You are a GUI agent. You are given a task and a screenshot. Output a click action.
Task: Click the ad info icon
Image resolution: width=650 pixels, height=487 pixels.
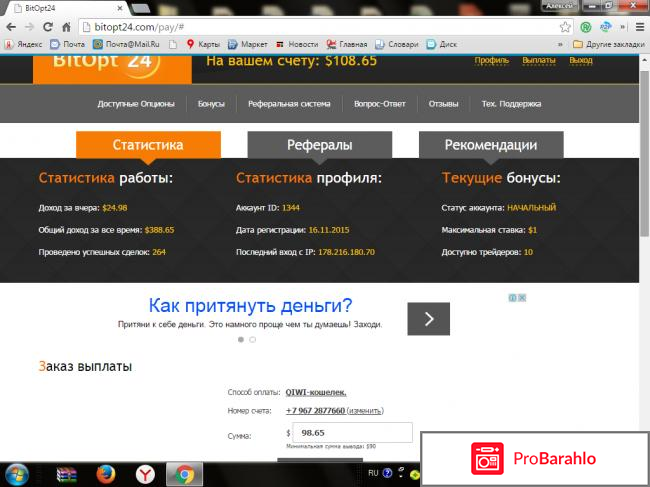coord(513,298)
